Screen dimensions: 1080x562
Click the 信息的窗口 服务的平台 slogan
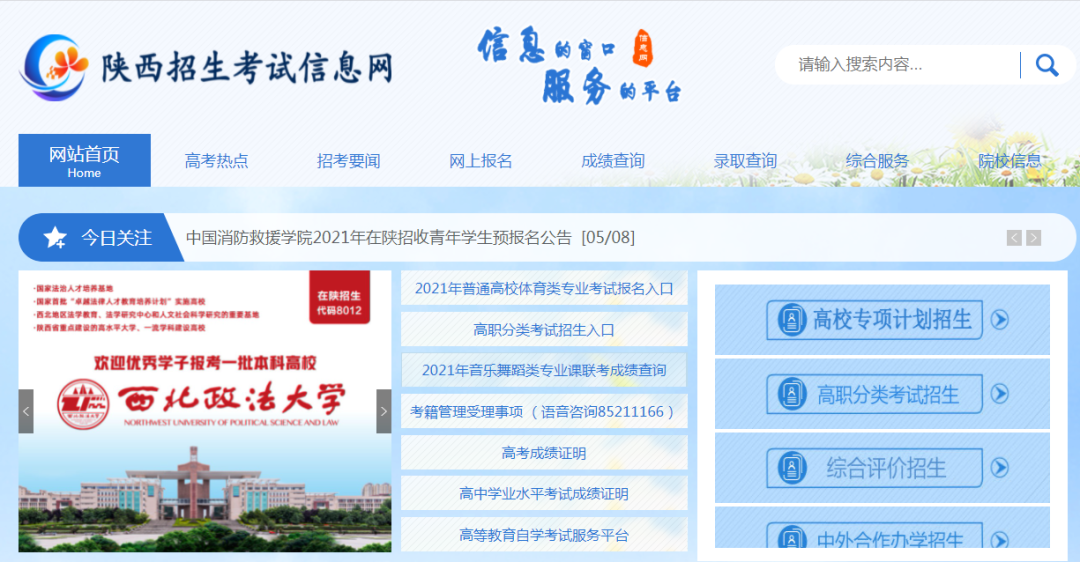click(579, 66)
